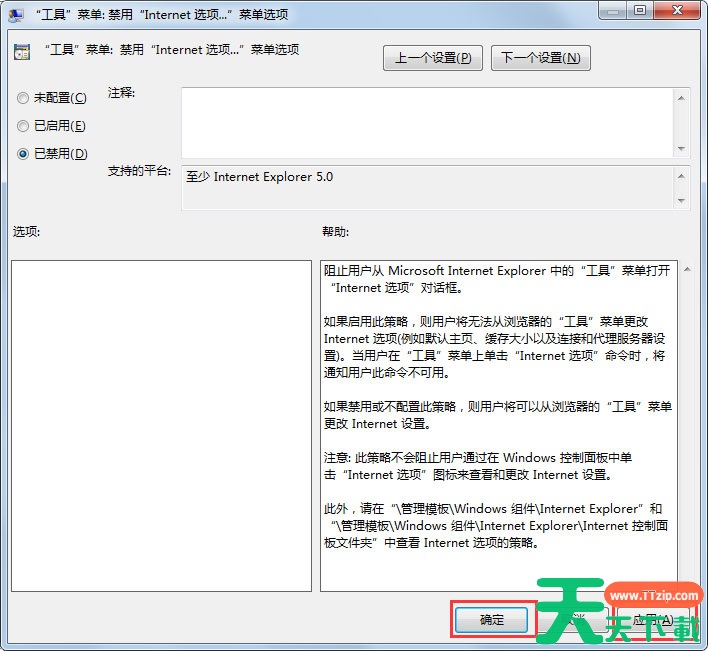
Task: Click help paragraph starting 此外，请在
Action: click(496, 525)
